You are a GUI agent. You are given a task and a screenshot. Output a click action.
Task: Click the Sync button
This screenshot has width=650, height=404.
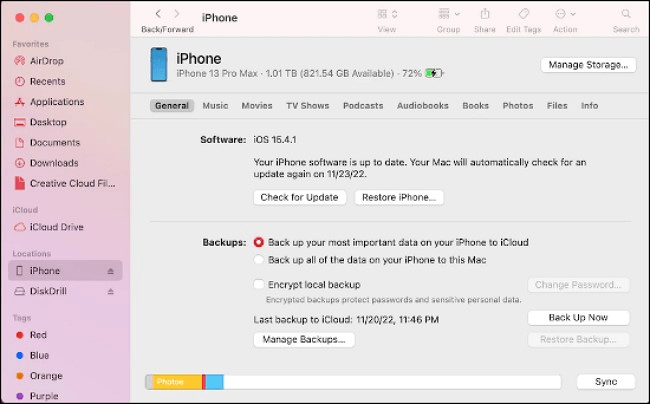coord(606,382)
